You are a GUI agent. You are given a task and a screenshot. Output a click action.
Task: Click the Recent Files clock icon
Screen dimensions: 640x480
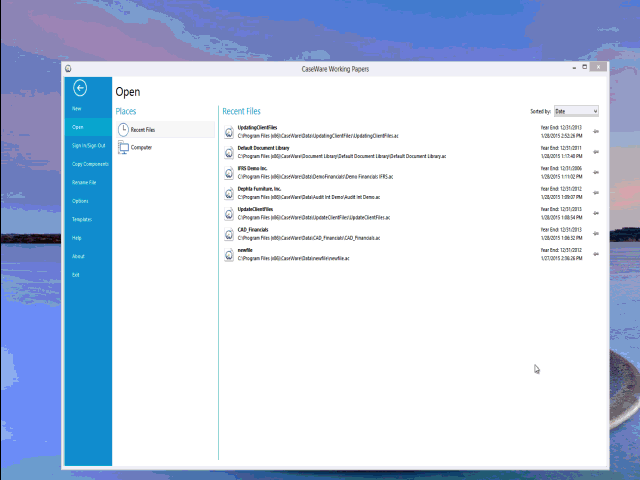(123, 129)
